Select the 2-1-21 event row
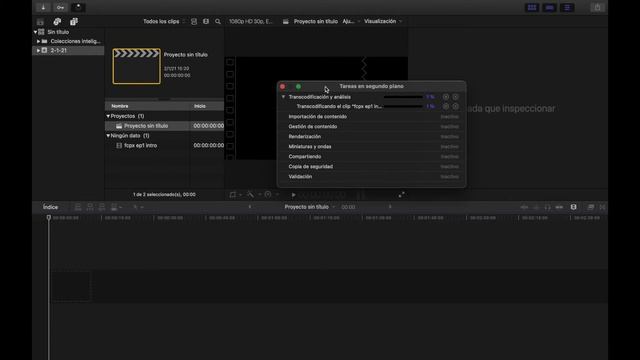The width and height of the screenshot is (640, 360). click(x=68, y=51)
